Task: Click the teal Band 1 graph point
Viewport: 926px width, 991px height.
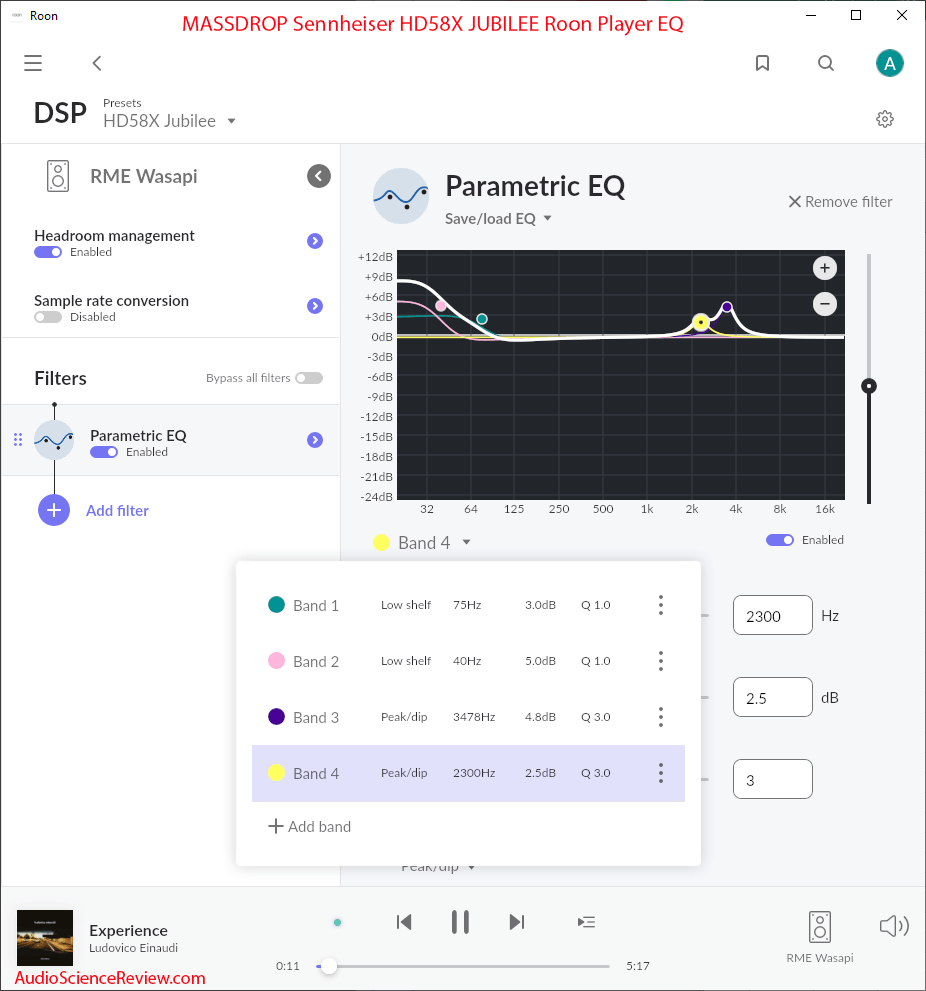Action: (x=482, y=319)
